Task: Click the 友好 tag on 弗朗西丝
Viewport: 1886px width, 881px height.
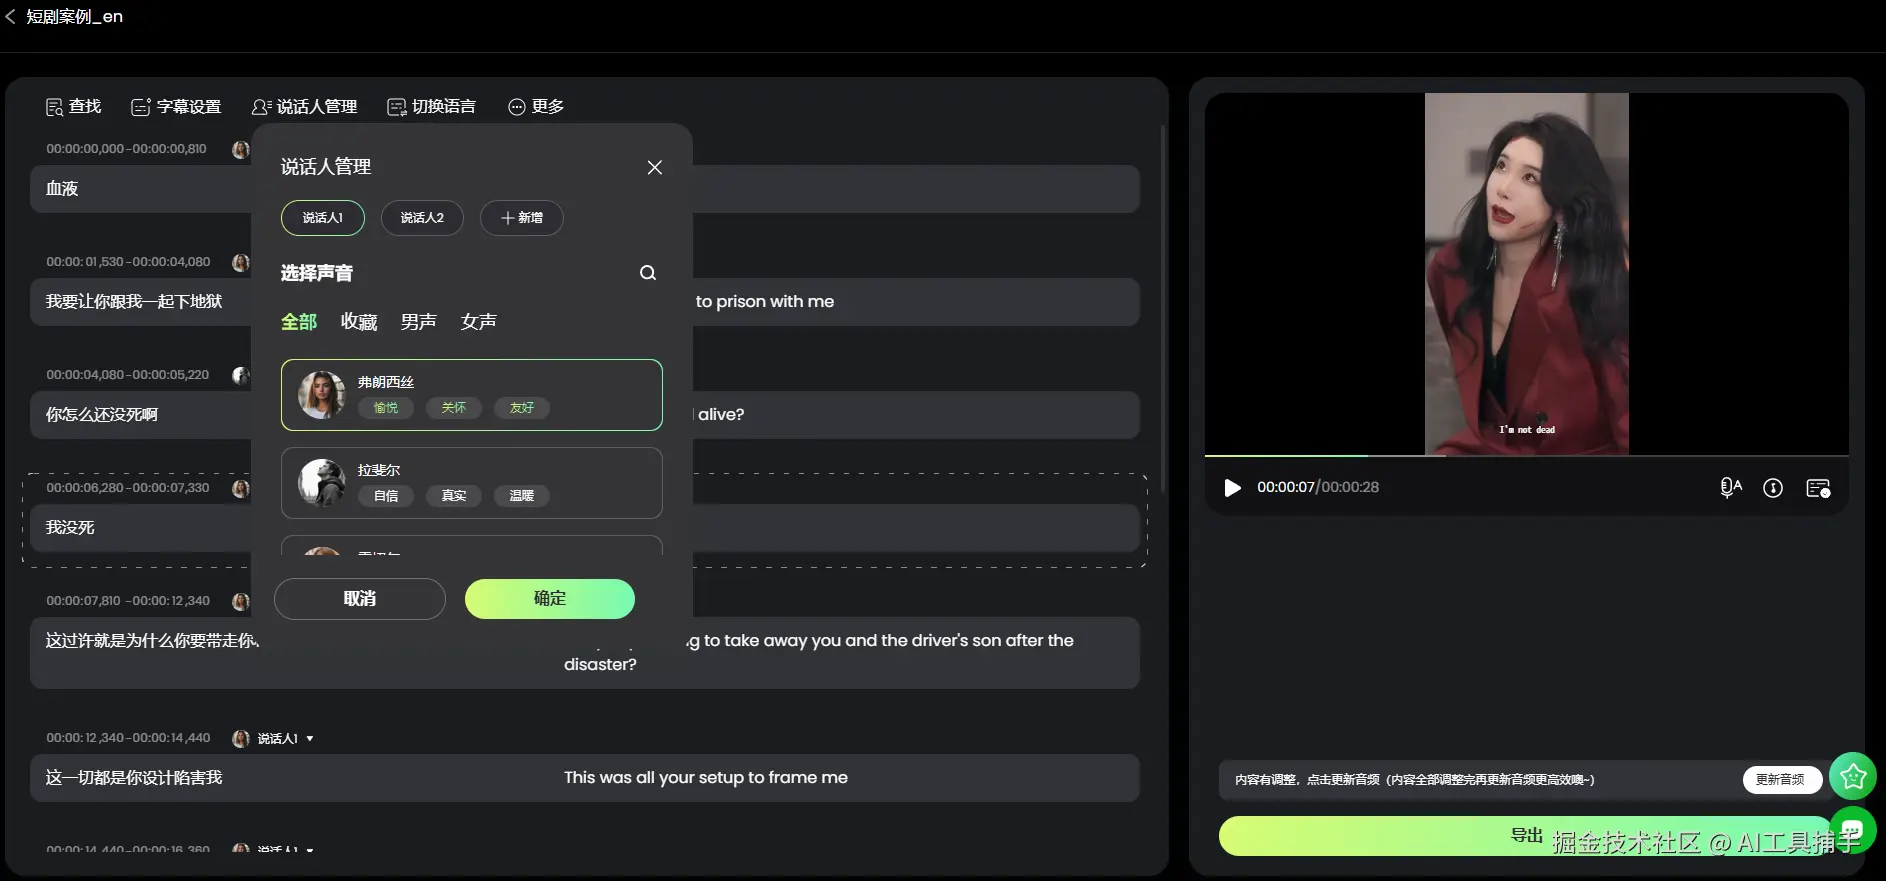Action: [x=522, y=408]
